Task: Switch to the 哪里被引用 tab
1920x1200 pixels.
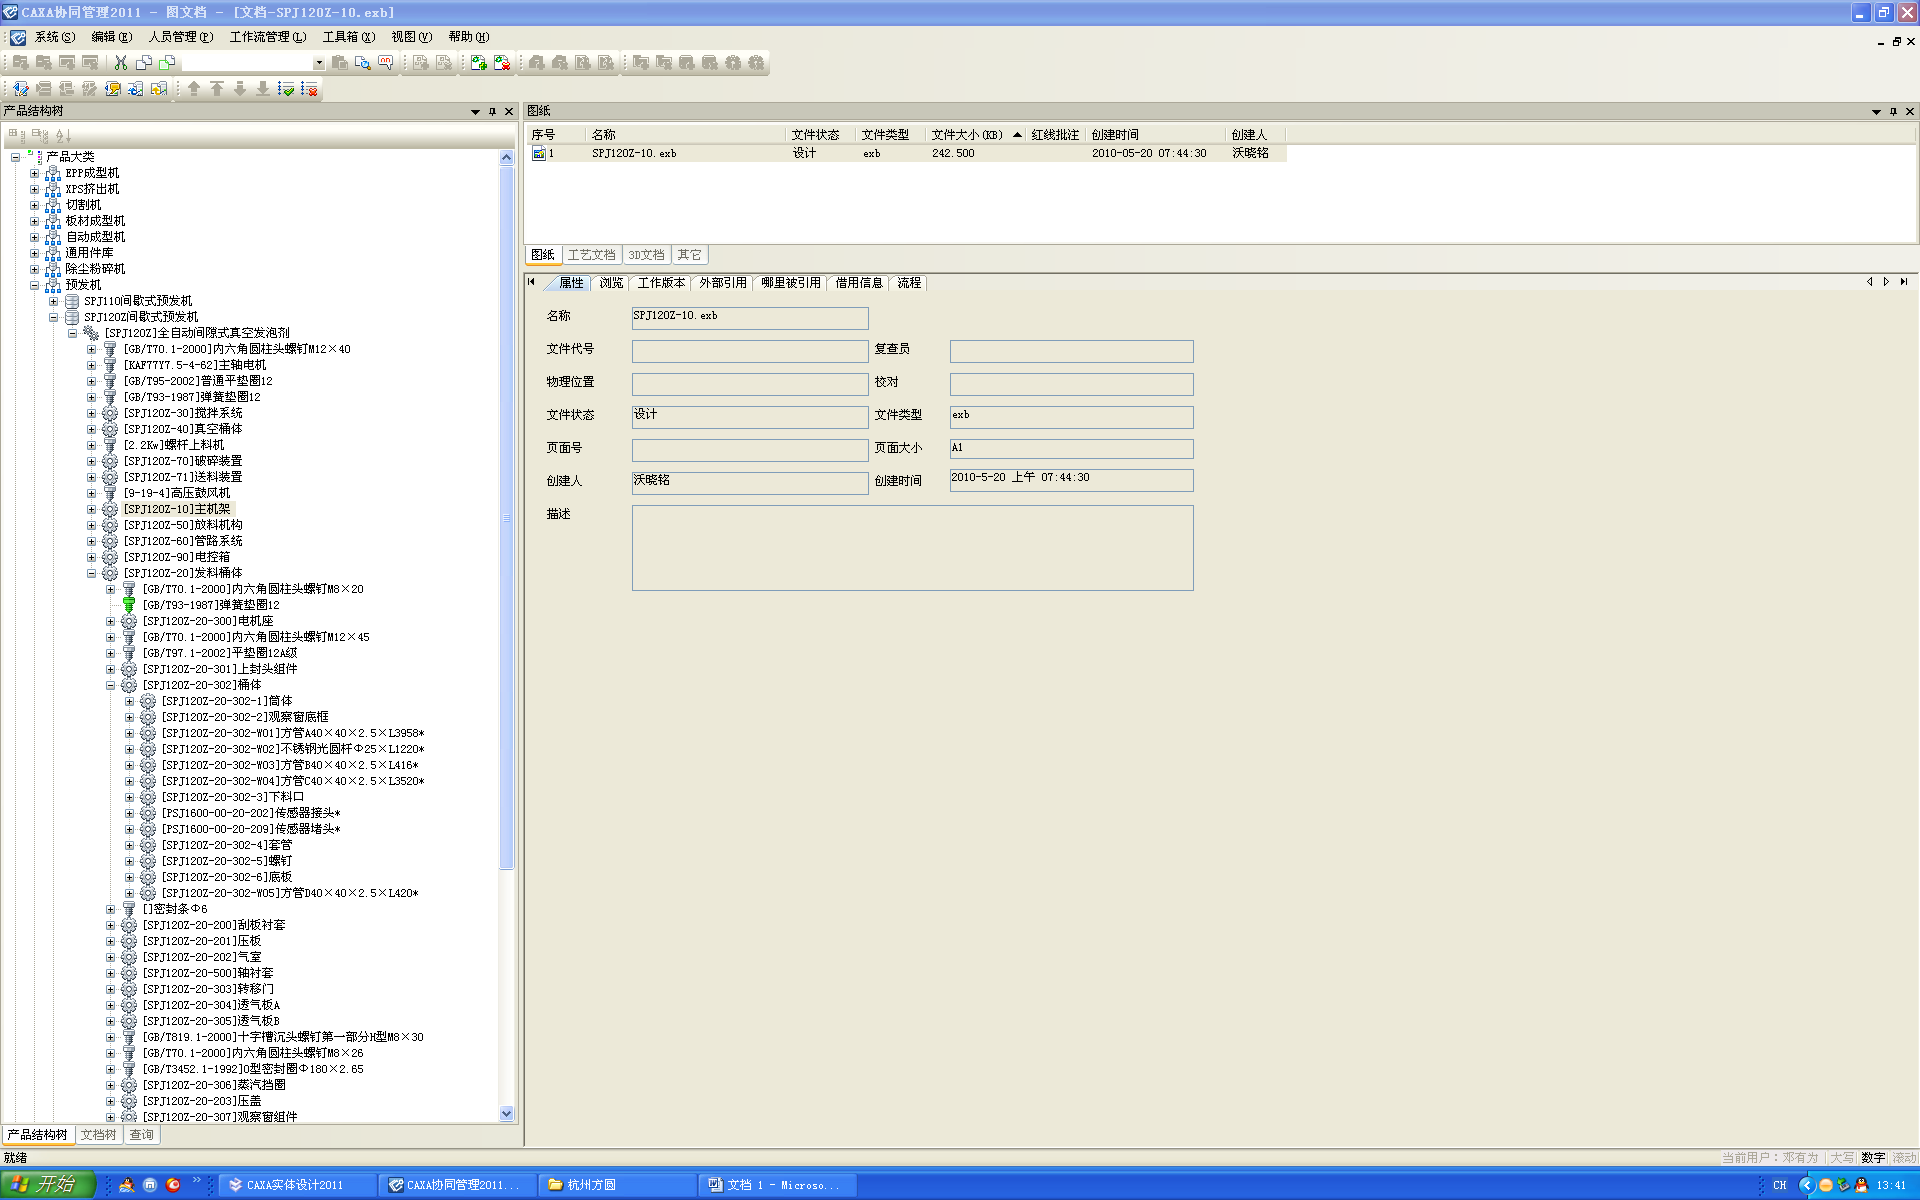Action: [x=790, y=283]
